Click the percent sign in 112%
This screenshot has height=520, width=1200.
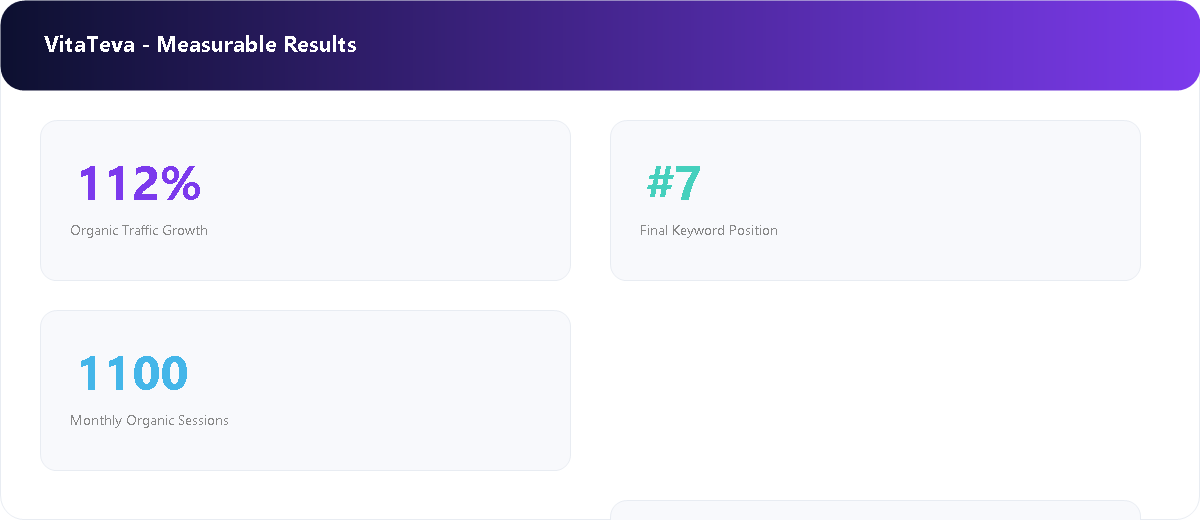[182, 183]
